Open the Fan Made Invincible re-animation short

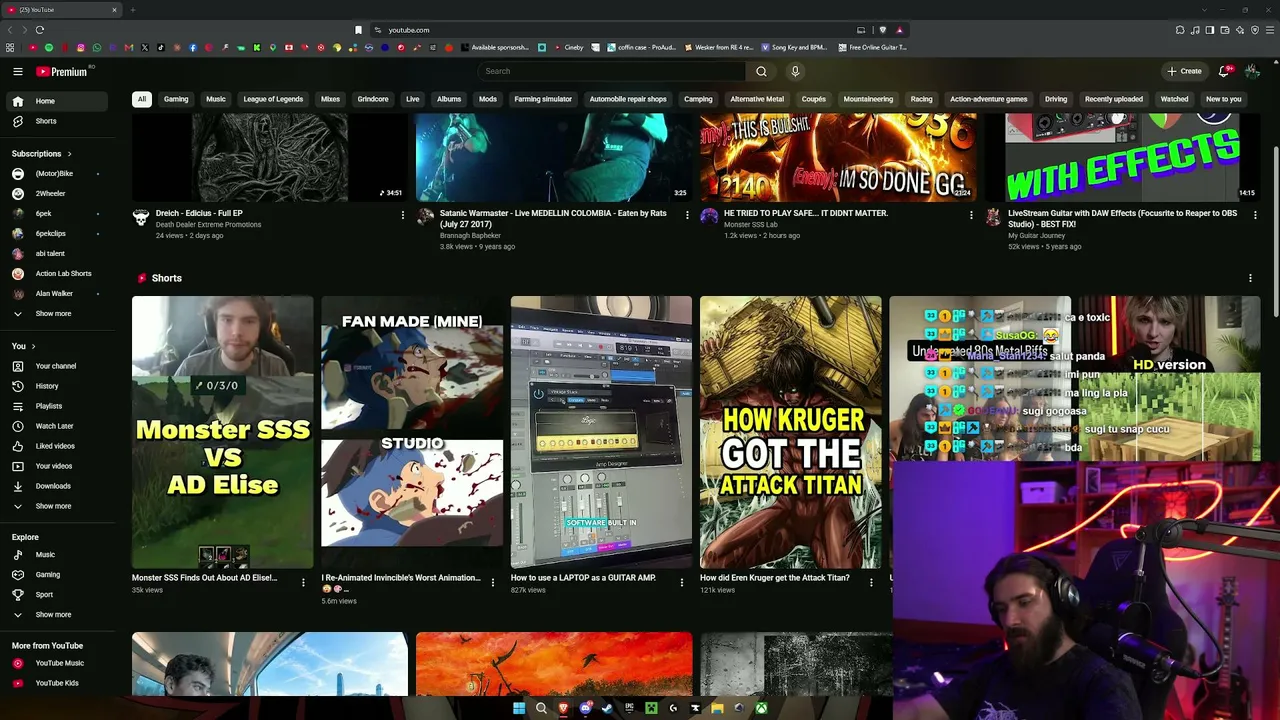tap(412, 432)
